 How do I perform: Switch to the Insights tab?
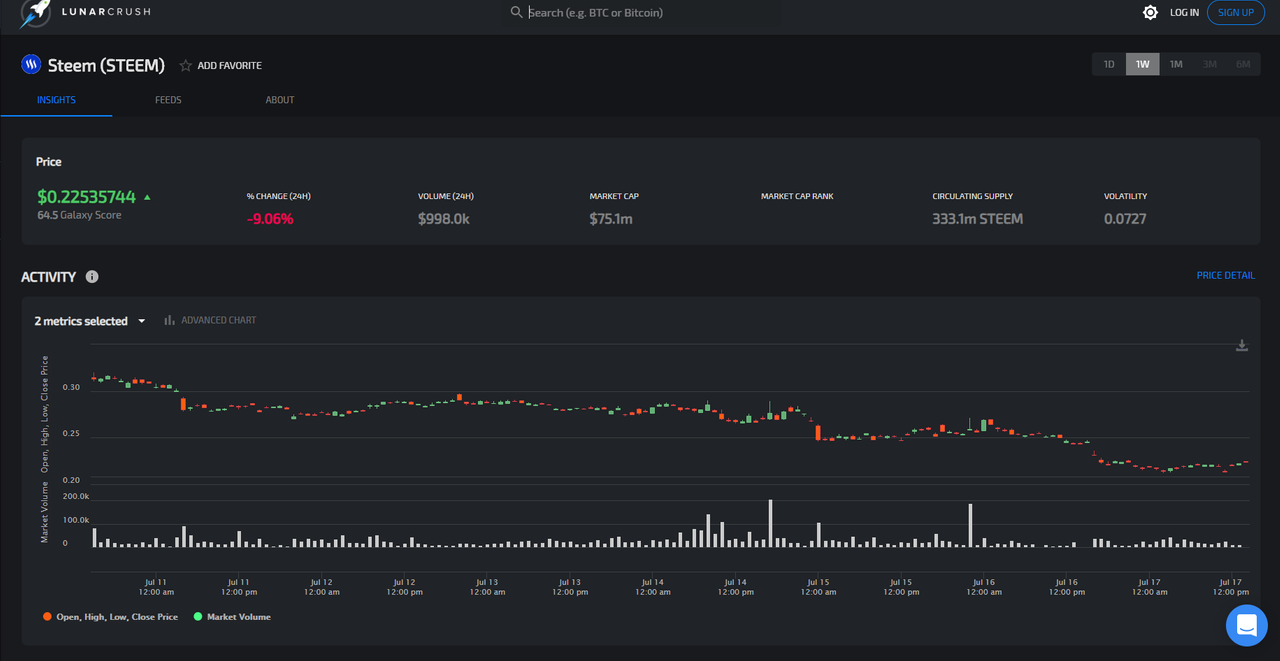tap(56, 100)
